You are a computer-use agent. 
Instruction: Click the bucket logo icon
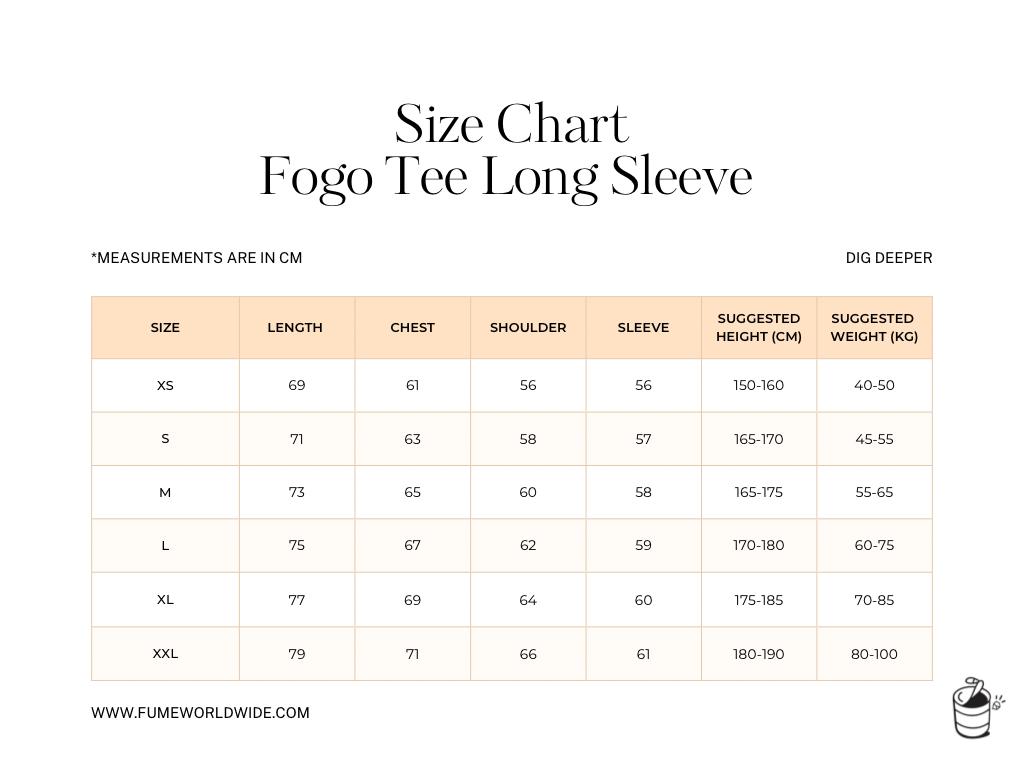click(x=975, y=708)
